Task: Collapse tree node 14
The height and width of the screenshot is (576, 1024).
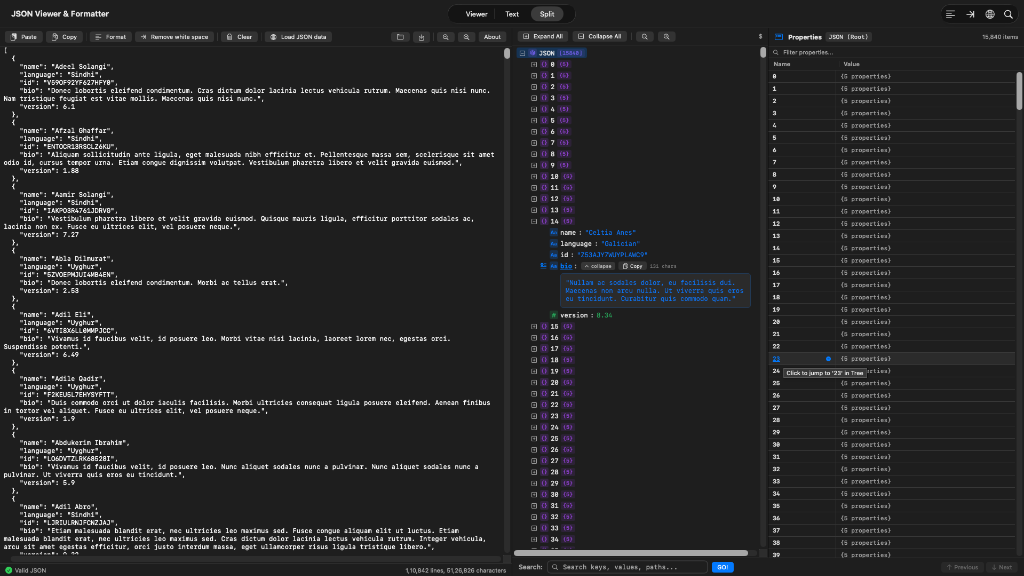Action: coord(534,221)
